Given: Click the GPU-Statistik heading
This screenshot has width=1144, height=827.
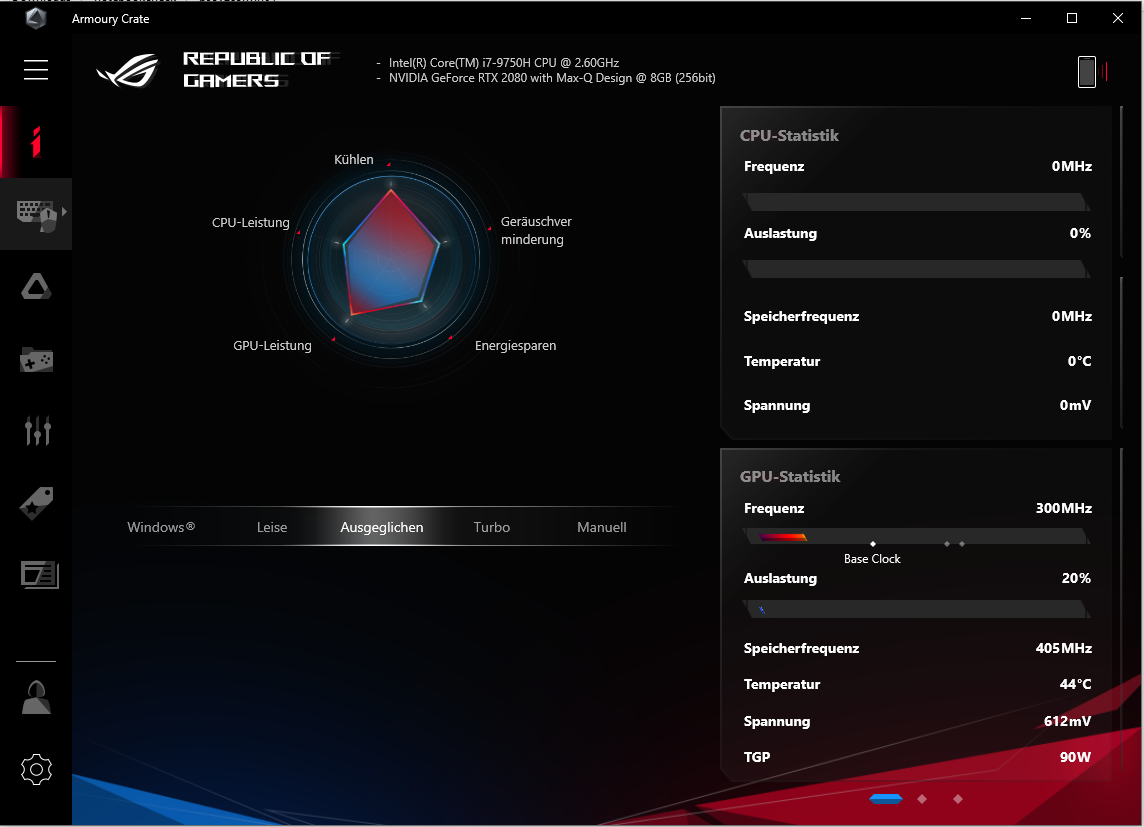Looking at the screenshot, I should point(789,477).
